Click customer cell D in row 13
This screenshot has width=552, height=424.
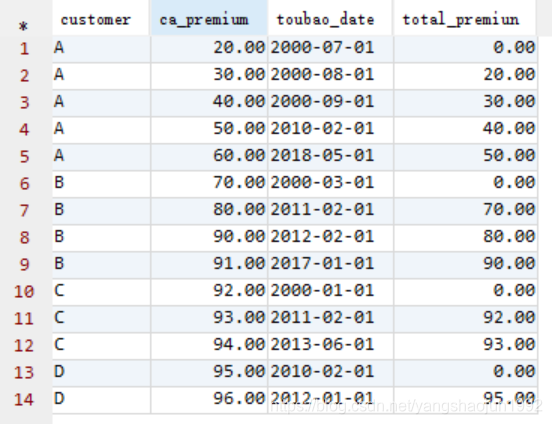point(101,373)
